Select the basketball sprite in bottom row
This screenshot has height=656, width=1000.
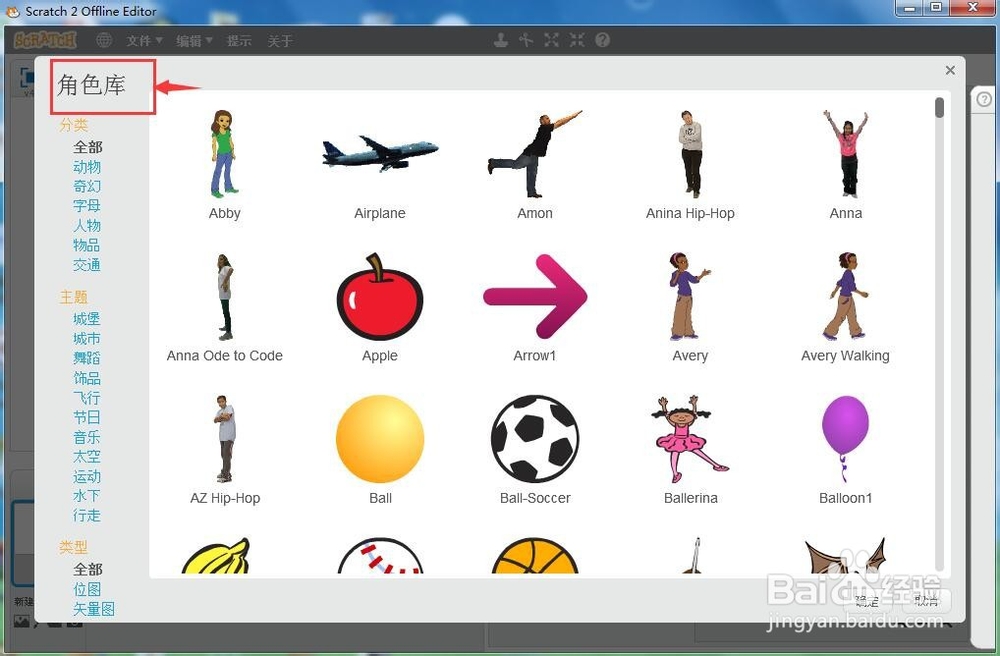tap(534, 556)
